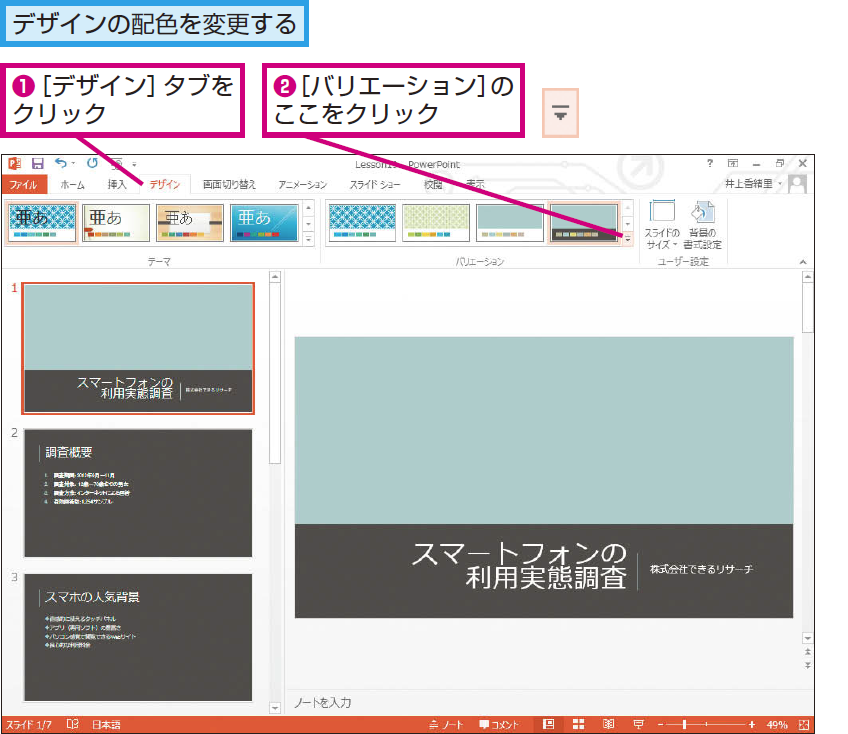Open Slide Size (スライドのサイズ) menu
The height and width of the screenshot is (734, 848).
click(x=662, y=224)
